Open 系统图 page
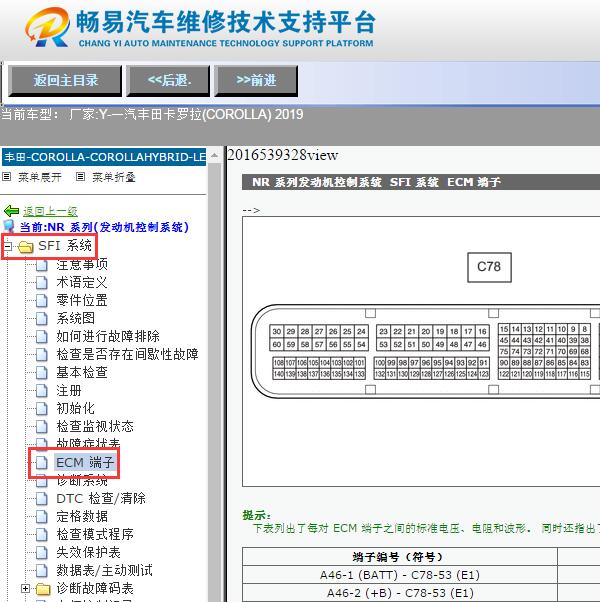The image size is (600, 602). 76,318
